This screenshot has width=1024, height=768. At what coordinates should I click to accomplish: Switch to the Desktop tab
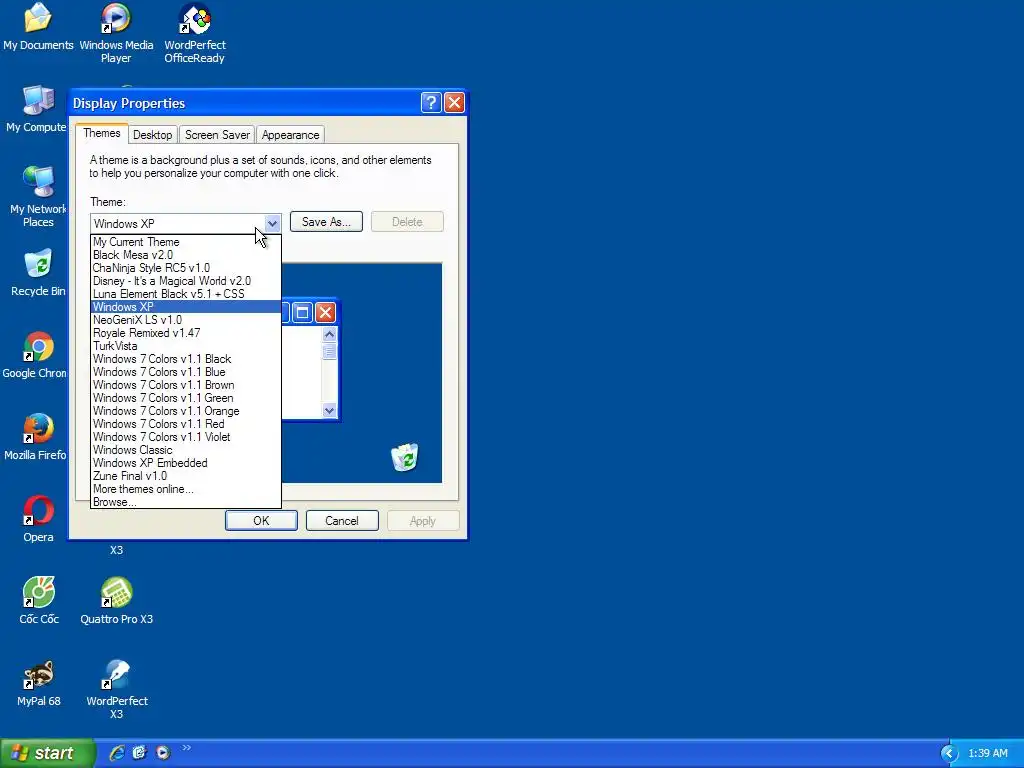(152, 135)
